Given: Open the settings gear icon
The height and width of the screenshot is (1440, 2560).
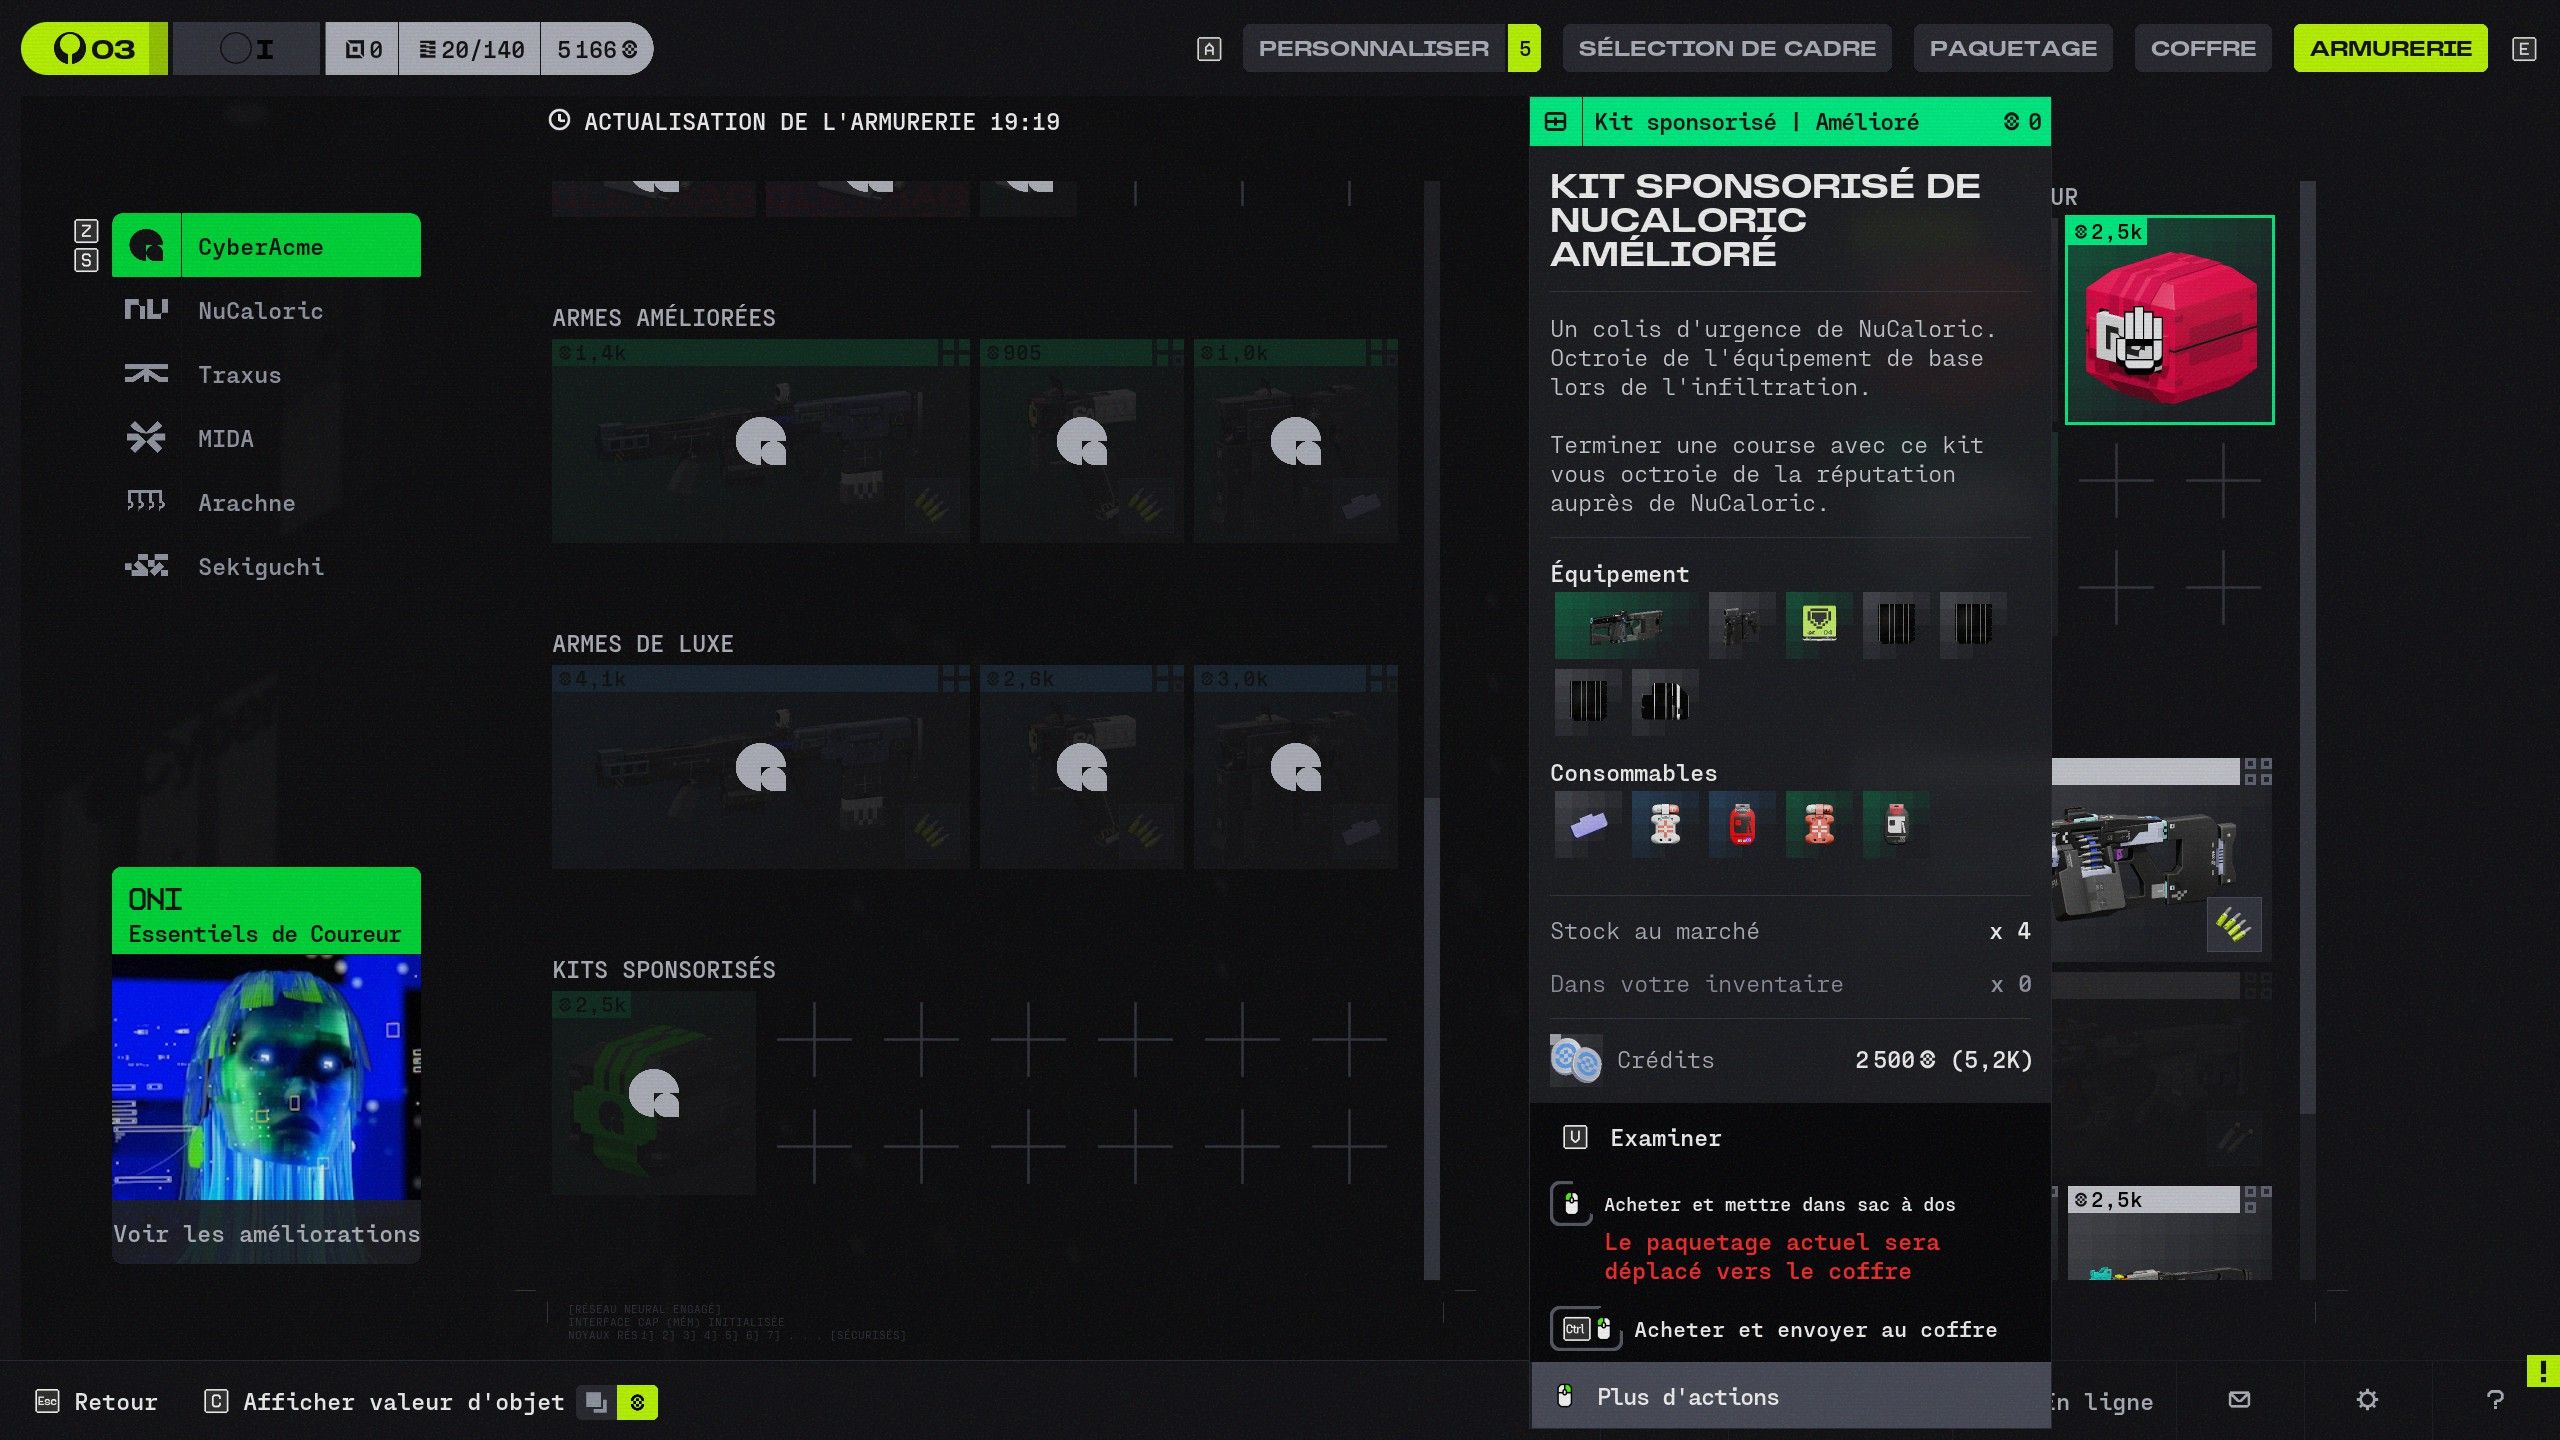Looking at the screenshot, I should click(2366, 1400).
